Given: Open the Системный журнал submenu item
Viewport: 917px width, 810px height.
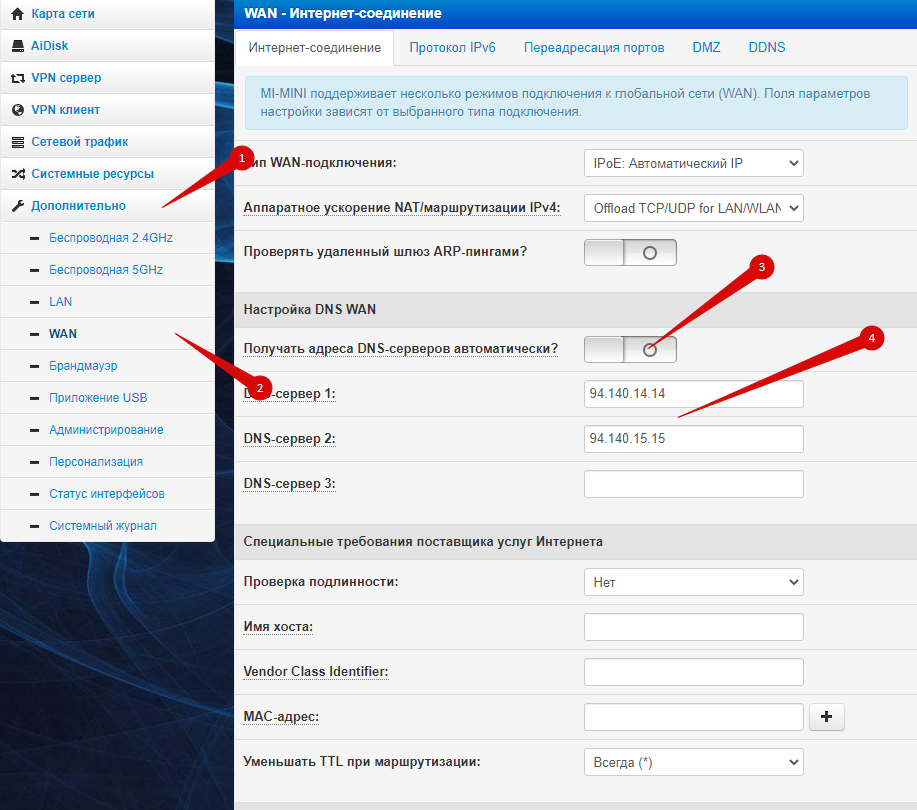Looking at the screenshot, I should click(x=108, y=526).
